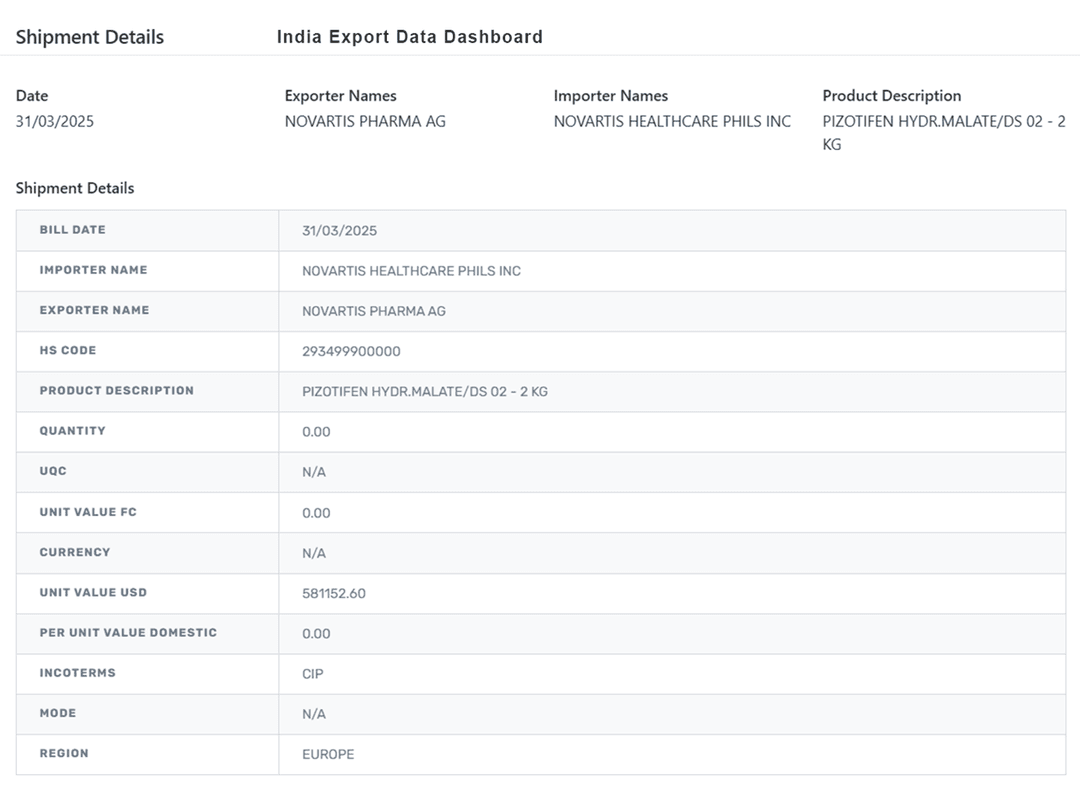The width and height of the screenshot is (1080, 802).
Task: Click the date 31/03/2025 under Date header
Action: coord(55,121)
